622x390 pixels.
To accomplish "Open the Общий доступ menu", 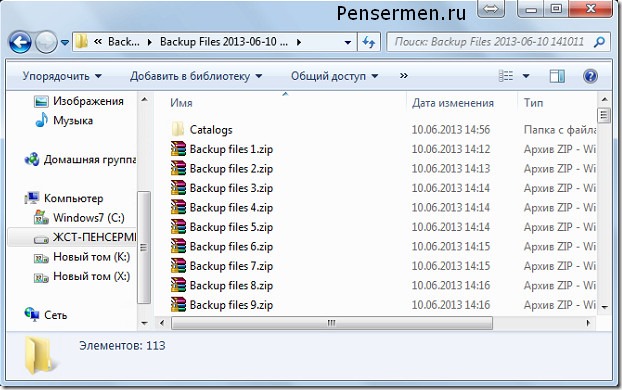I will 334,76.
